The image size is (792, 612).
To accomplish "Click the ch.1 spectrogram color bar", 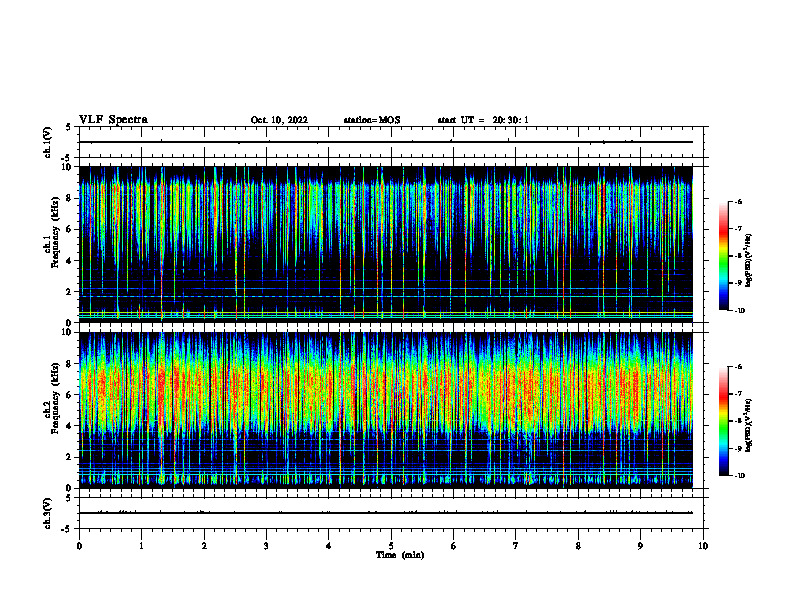I will point(724,256).
